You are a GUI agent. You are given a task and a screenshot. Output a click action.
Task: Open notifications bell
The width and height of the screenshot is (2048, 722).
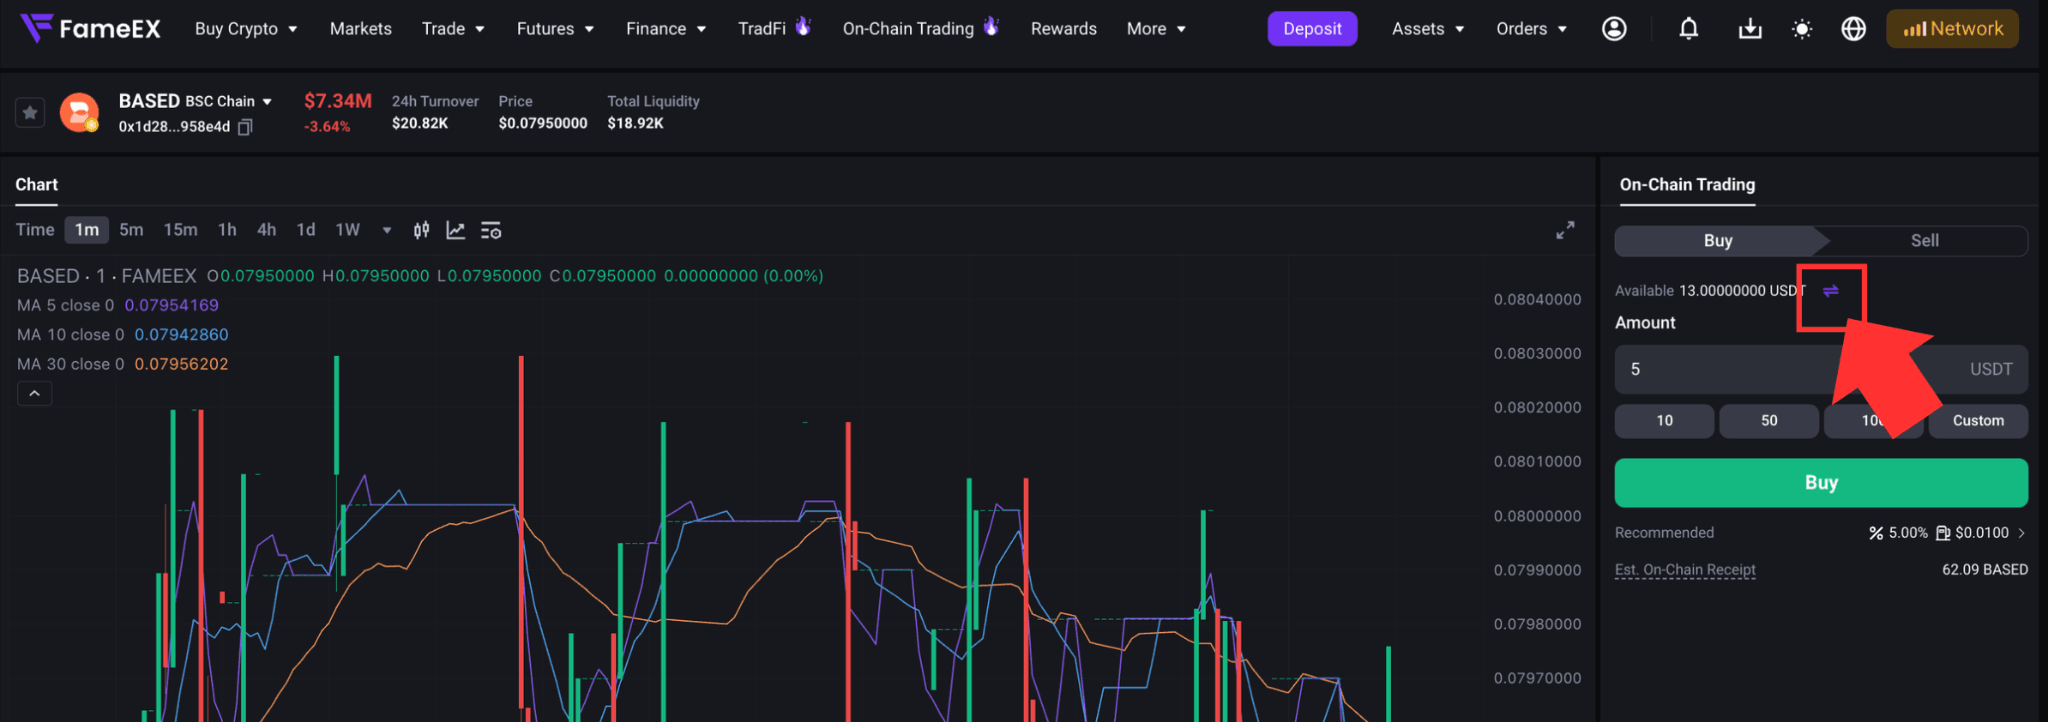(1689, 29)
